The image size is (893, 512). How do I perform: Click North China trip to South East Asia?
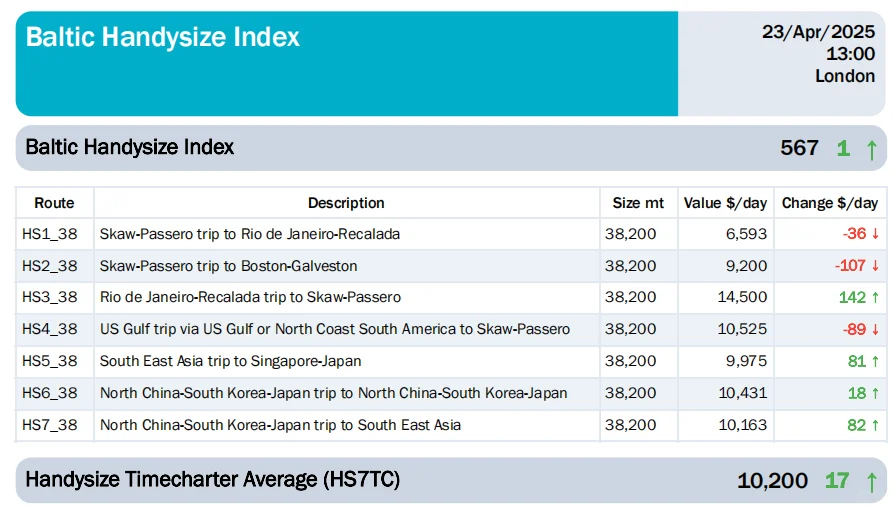click(280, 425)
